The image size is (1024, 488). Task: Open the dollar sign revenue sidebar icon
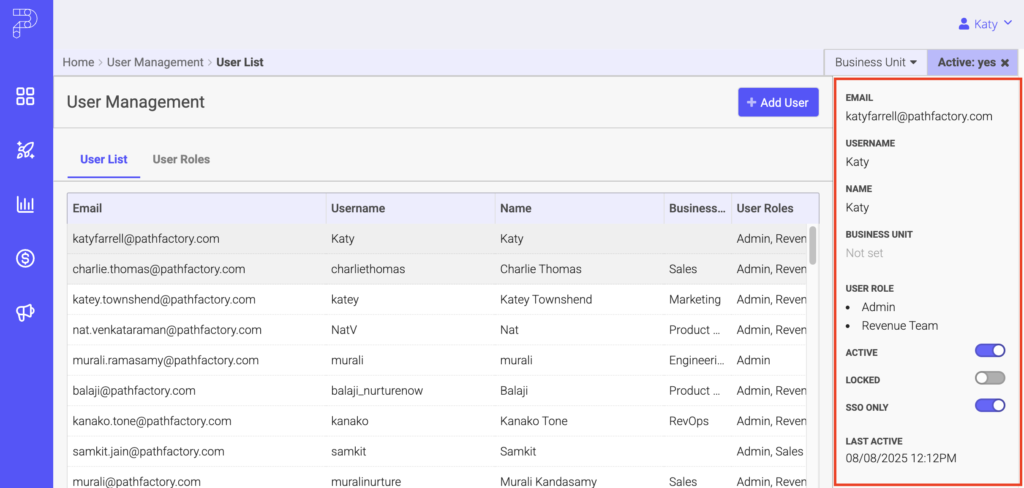point(25,259)
